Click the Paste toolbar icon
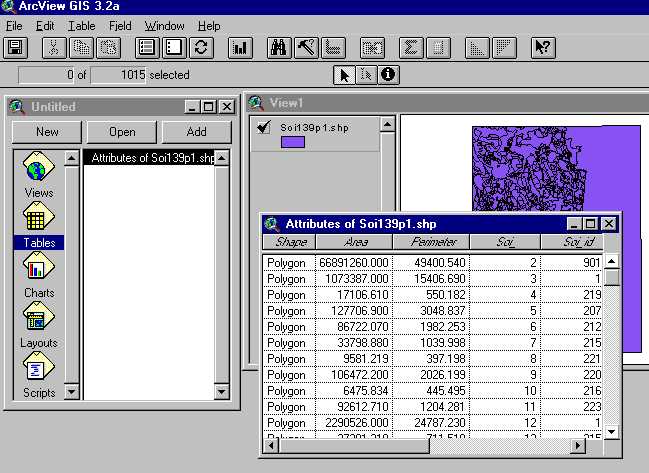The height and width of the screenshot is (473, 649). click(x=108, y=48)
